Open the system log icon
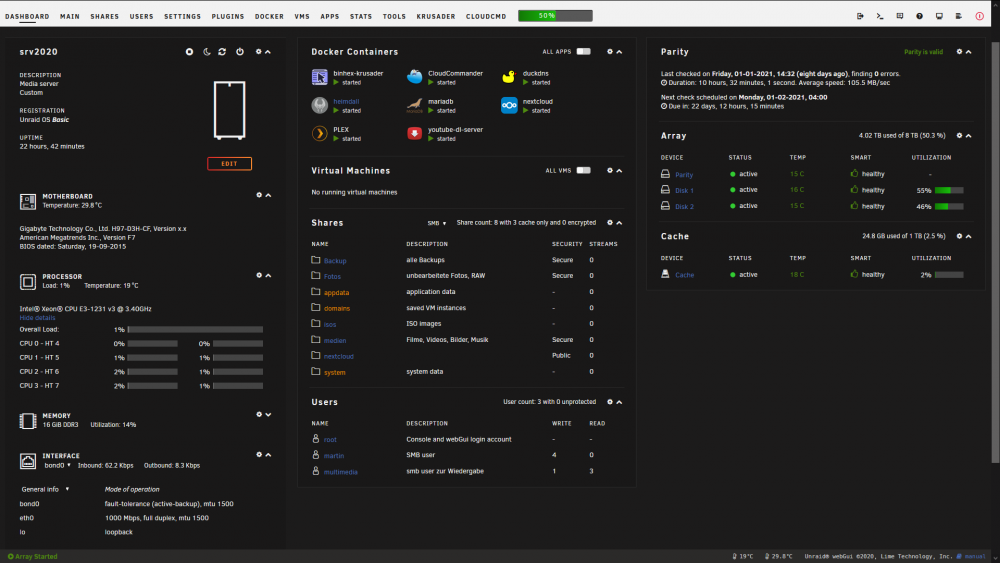 959,16
